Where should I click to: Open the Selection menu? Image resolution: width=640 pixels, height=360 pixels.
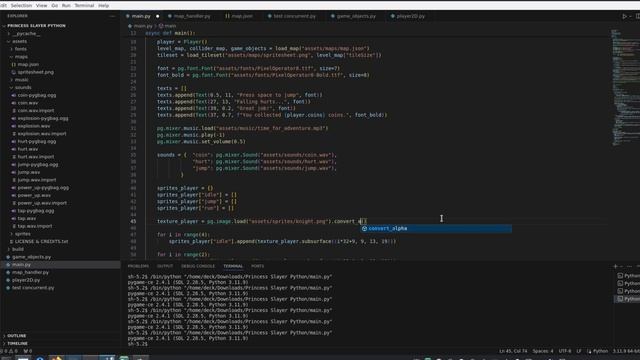click(21, 5)
